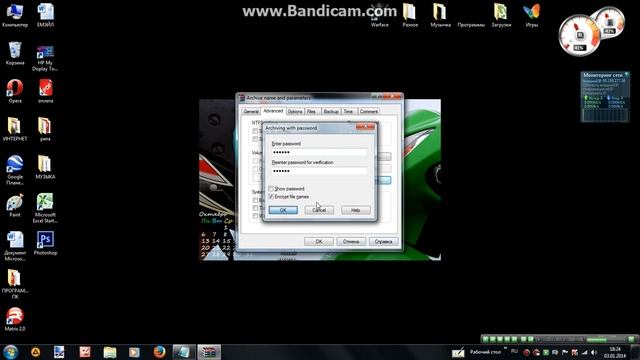Open the volume speaker tray icon
640x360 pixels.
[594, 352]
